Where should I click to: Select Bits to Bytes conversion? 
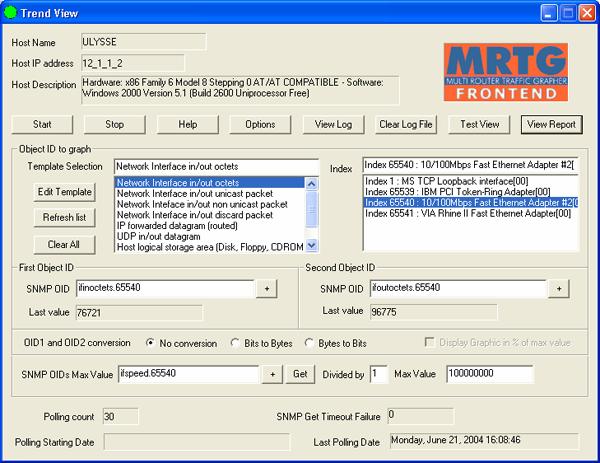[235, 342]
